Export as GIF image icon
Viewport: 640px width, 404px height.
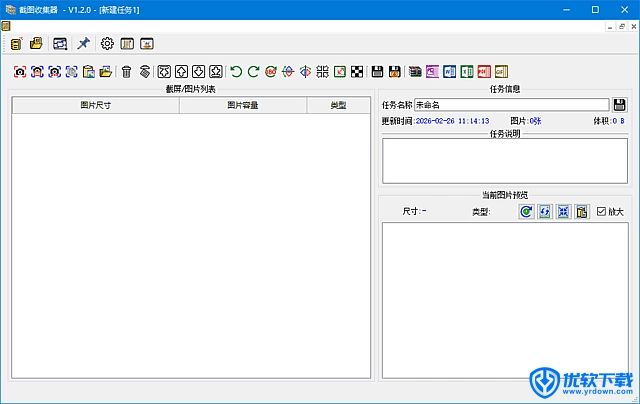[500, 71]
